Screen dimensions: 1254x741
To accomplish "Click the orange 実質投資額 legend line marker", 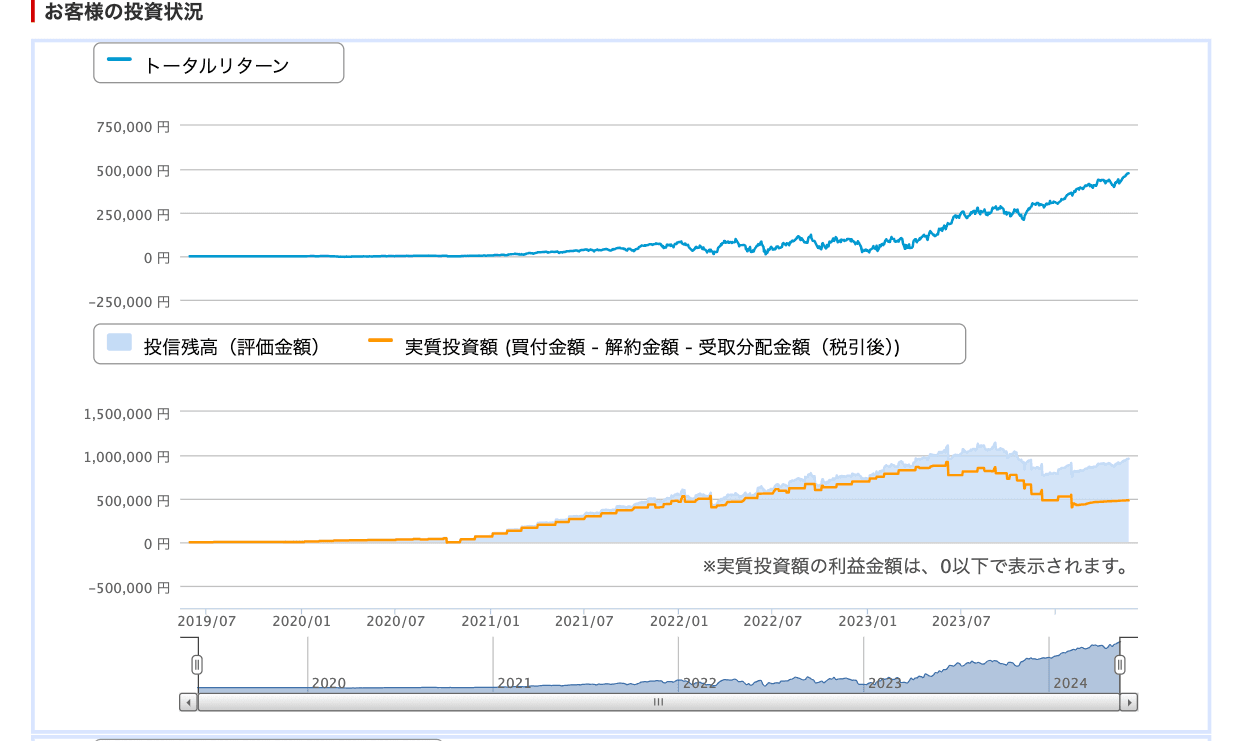I will pos(380,341).
